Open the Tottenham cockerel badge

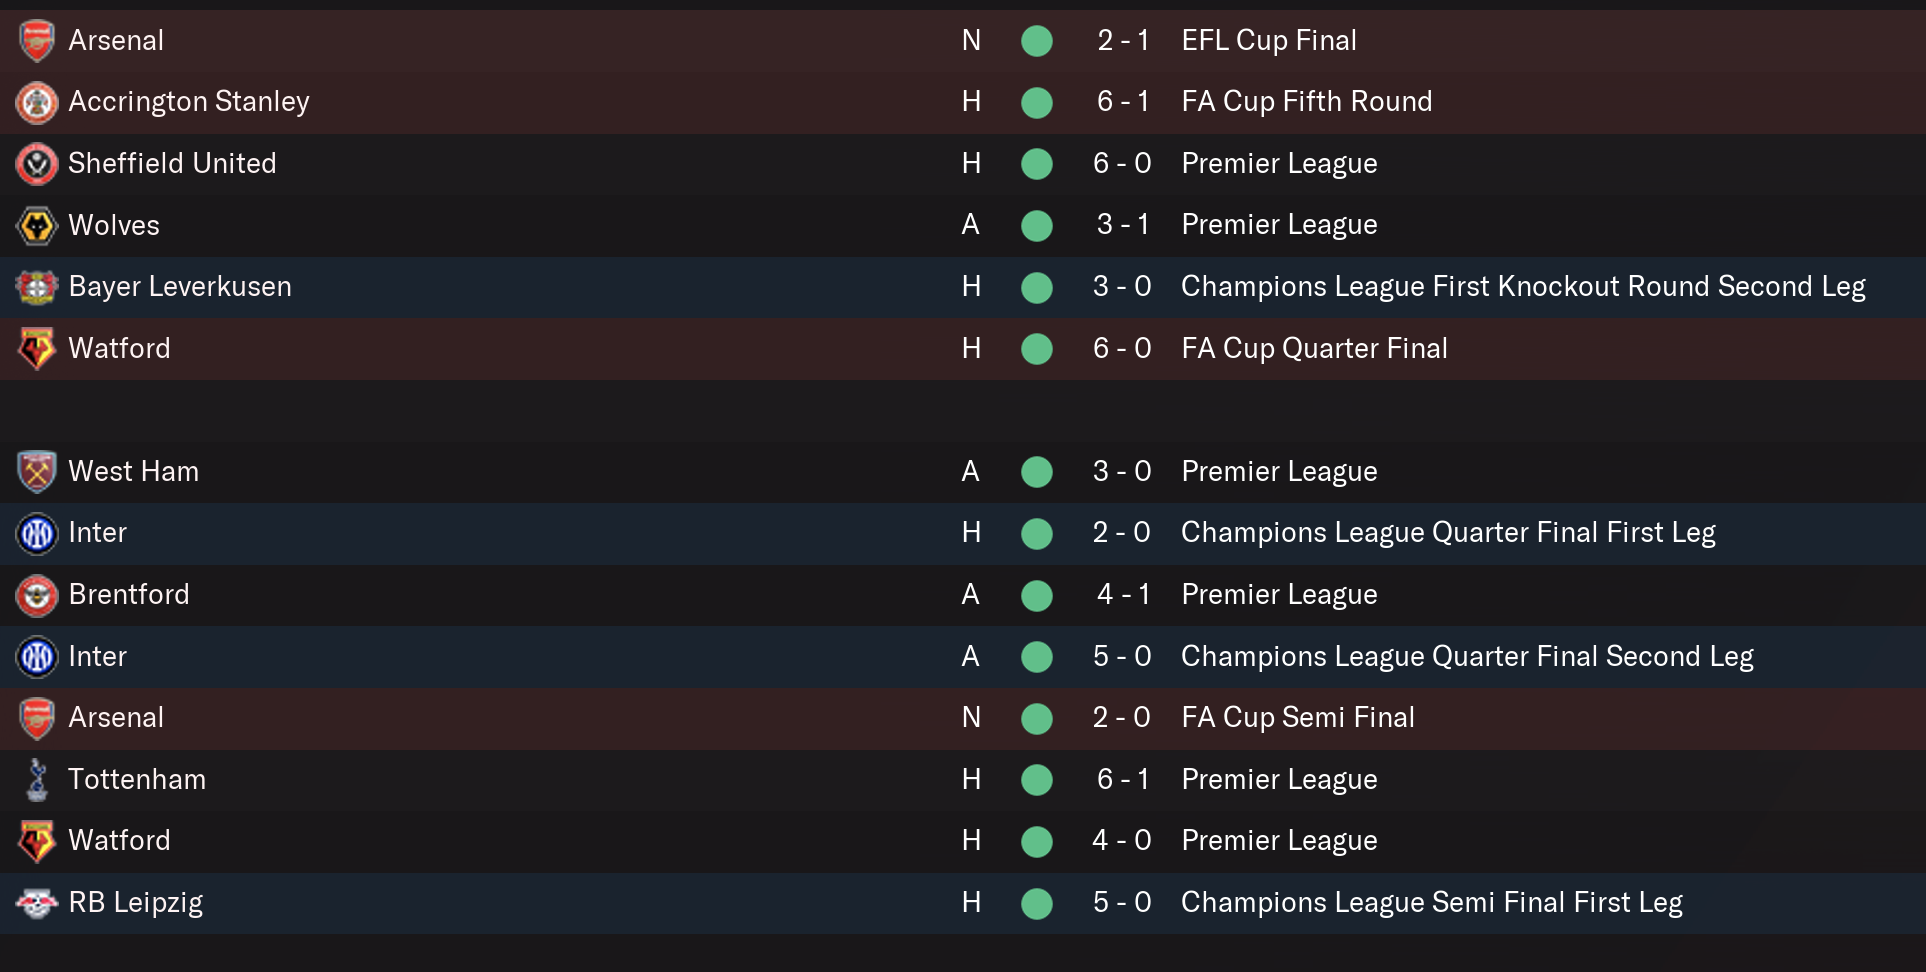37,780
